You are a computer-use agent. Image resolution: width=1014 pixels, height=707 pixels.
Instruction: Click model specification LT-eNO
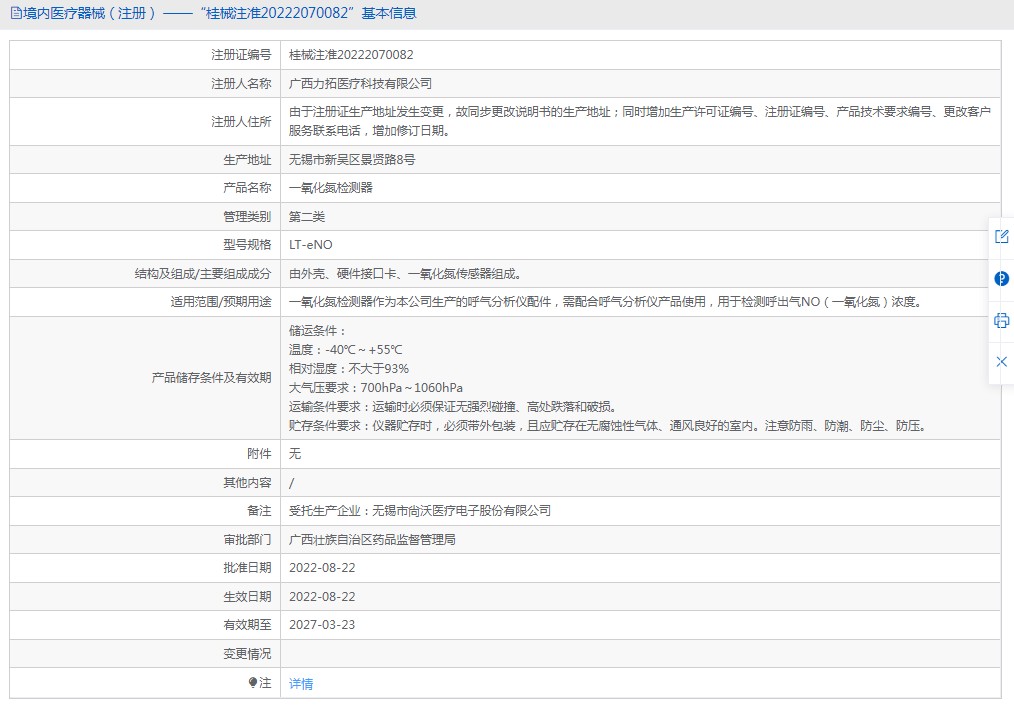coord(310,245)
